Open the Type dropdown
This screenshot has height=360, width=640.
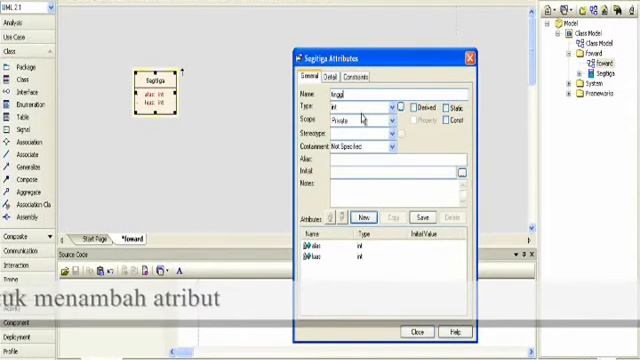coord(392,107)
